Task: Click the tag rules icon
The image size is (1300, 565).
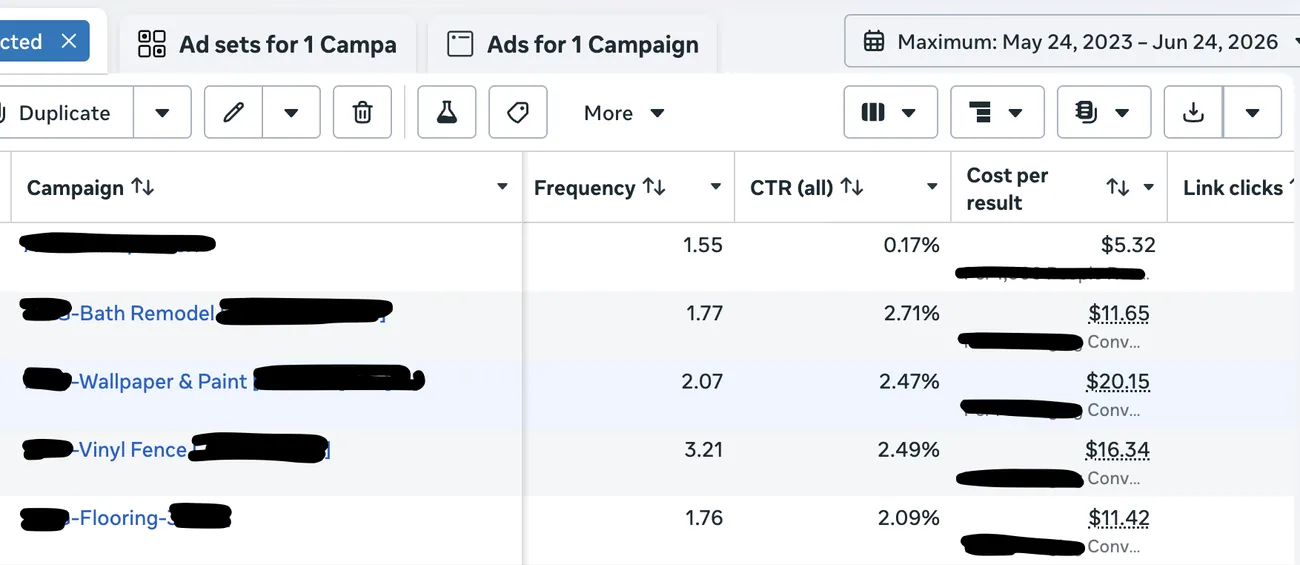Action: click(x=518, y=112)
